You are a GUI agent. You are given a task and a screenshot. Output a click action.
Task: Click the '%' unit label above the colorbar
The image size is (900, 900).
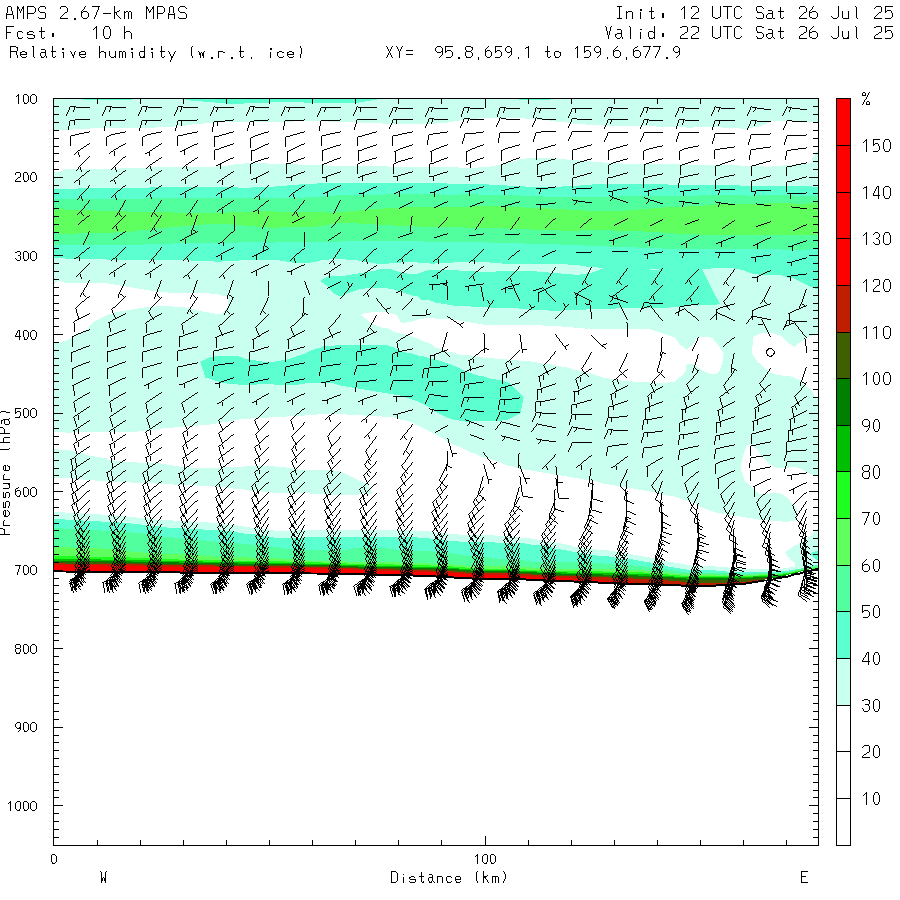tap(866, 99)
